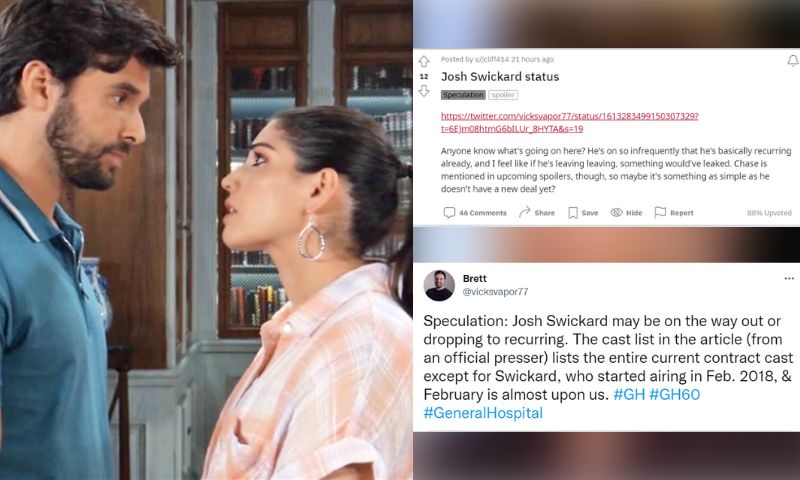The width and height of the screenshot is (800, 480).
Task: Open the twitter.com vicksvapor77 status link
Action: point(569,122)
